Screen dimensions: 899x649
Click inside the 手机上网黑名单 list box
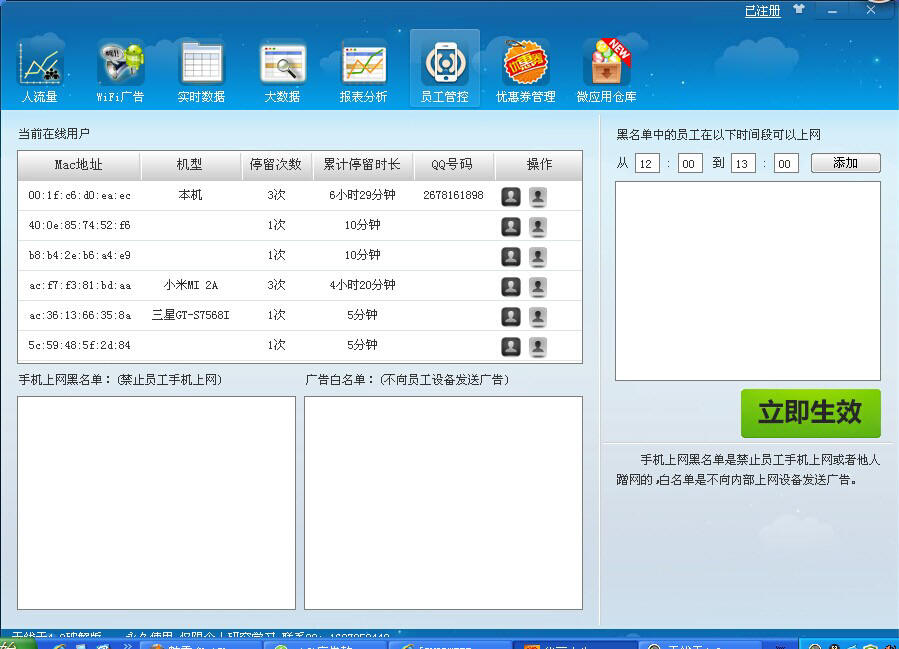pyautogui.click(x=157, y=503)
